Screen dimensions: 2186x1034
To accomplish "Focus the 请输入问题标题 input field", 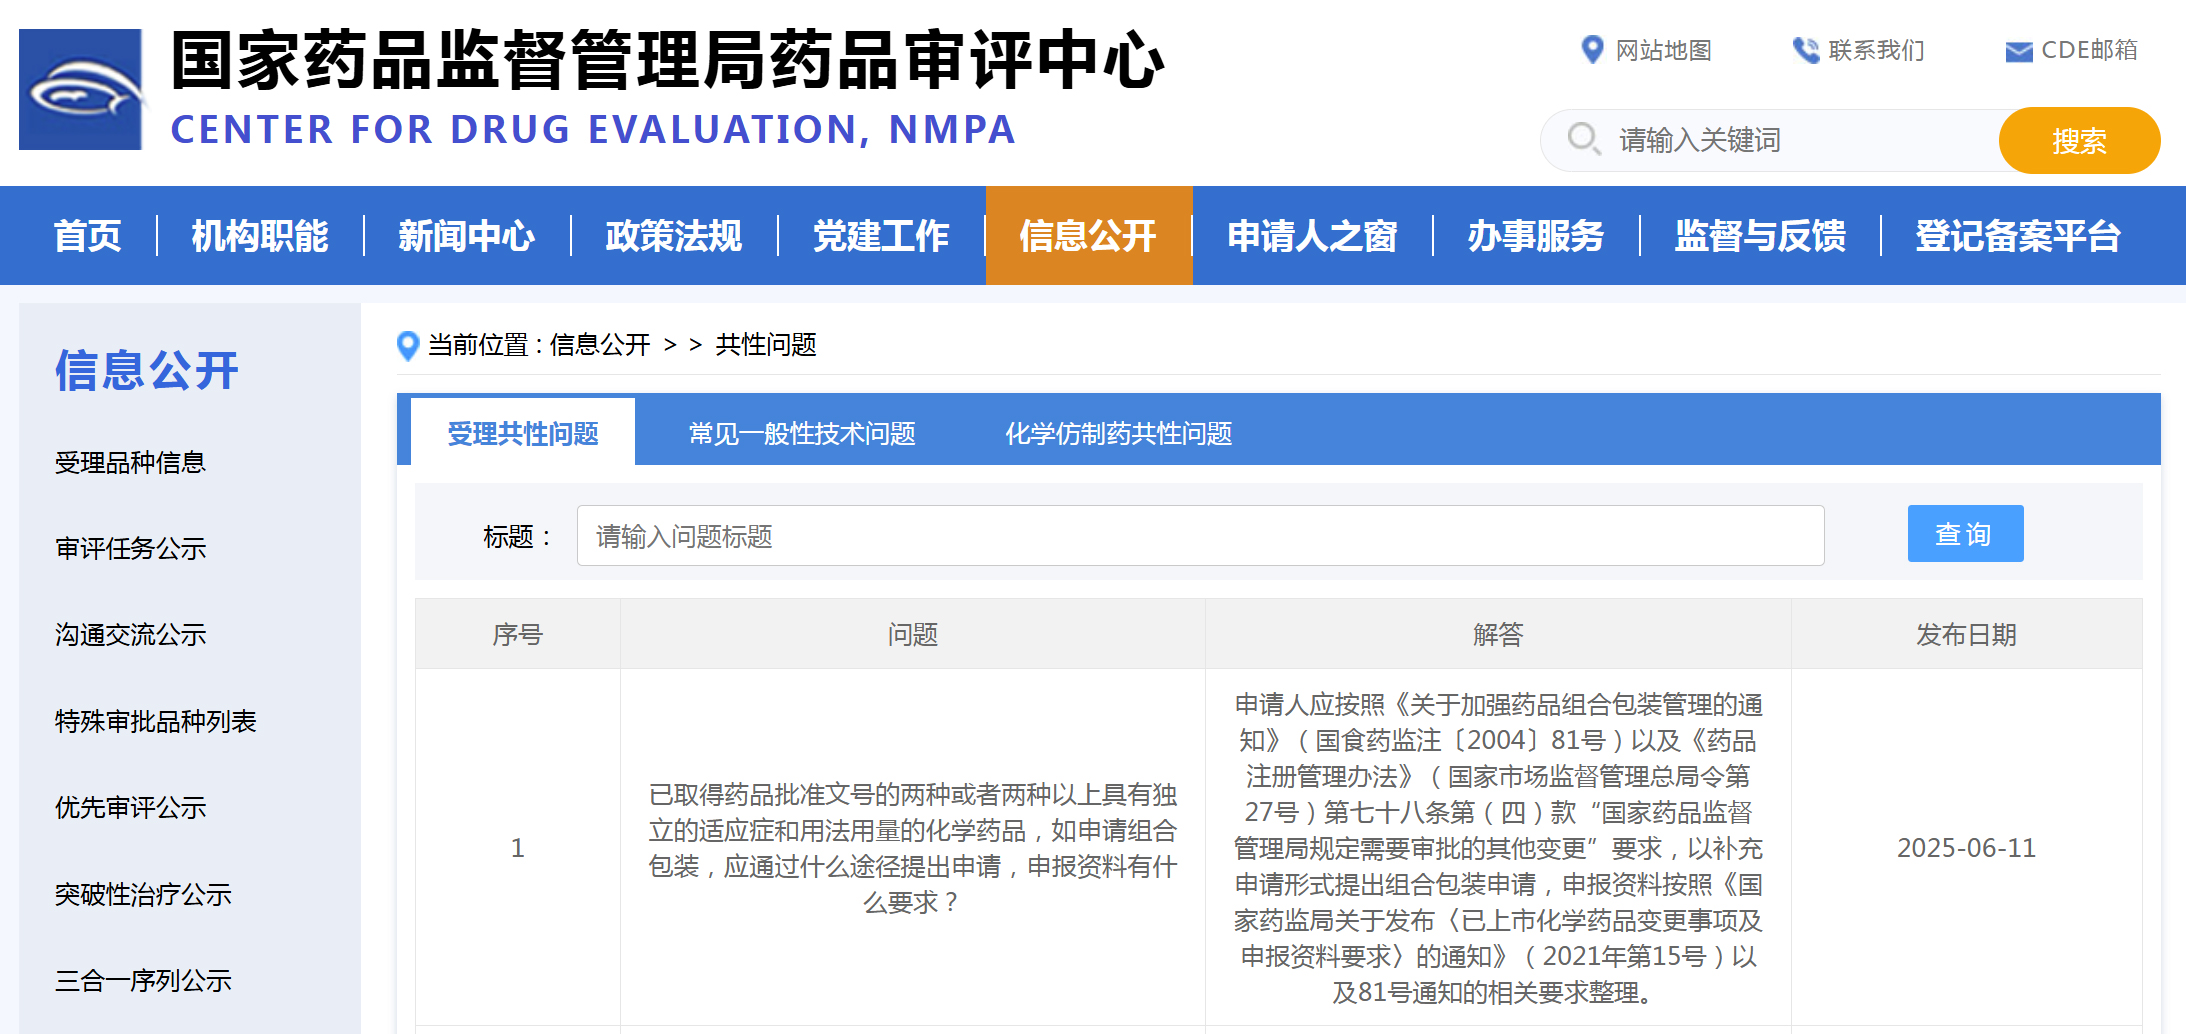I will (x=1200, y=536).
